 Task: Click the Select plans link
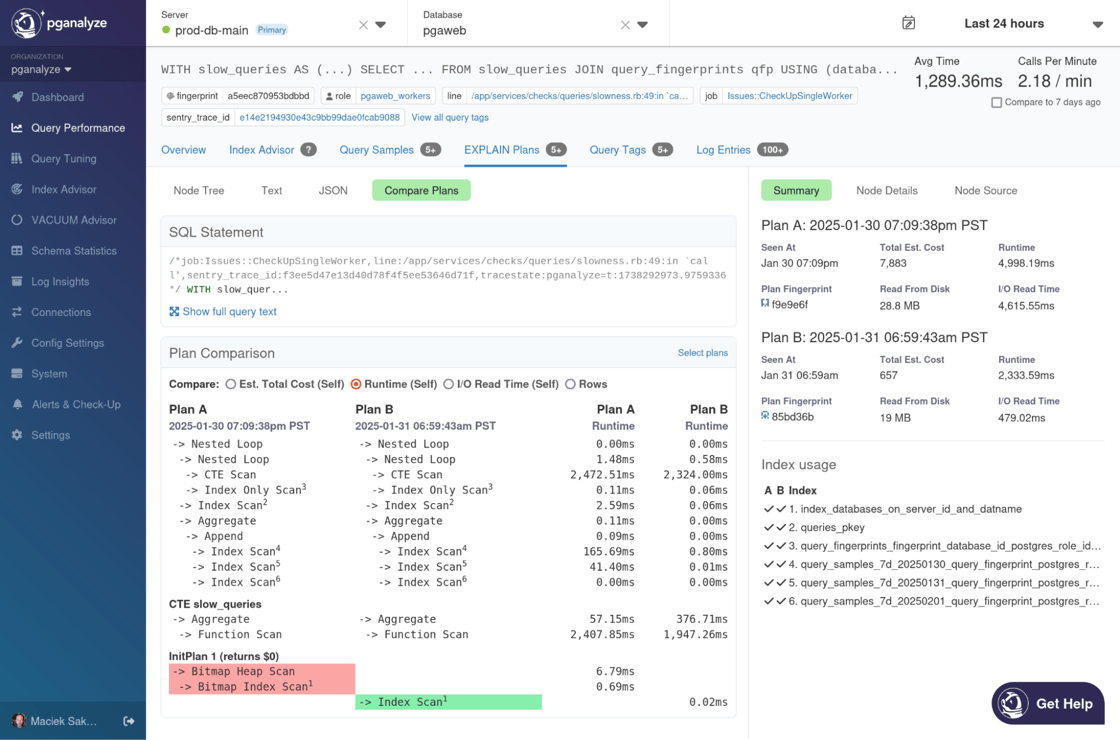click(702, 353)
